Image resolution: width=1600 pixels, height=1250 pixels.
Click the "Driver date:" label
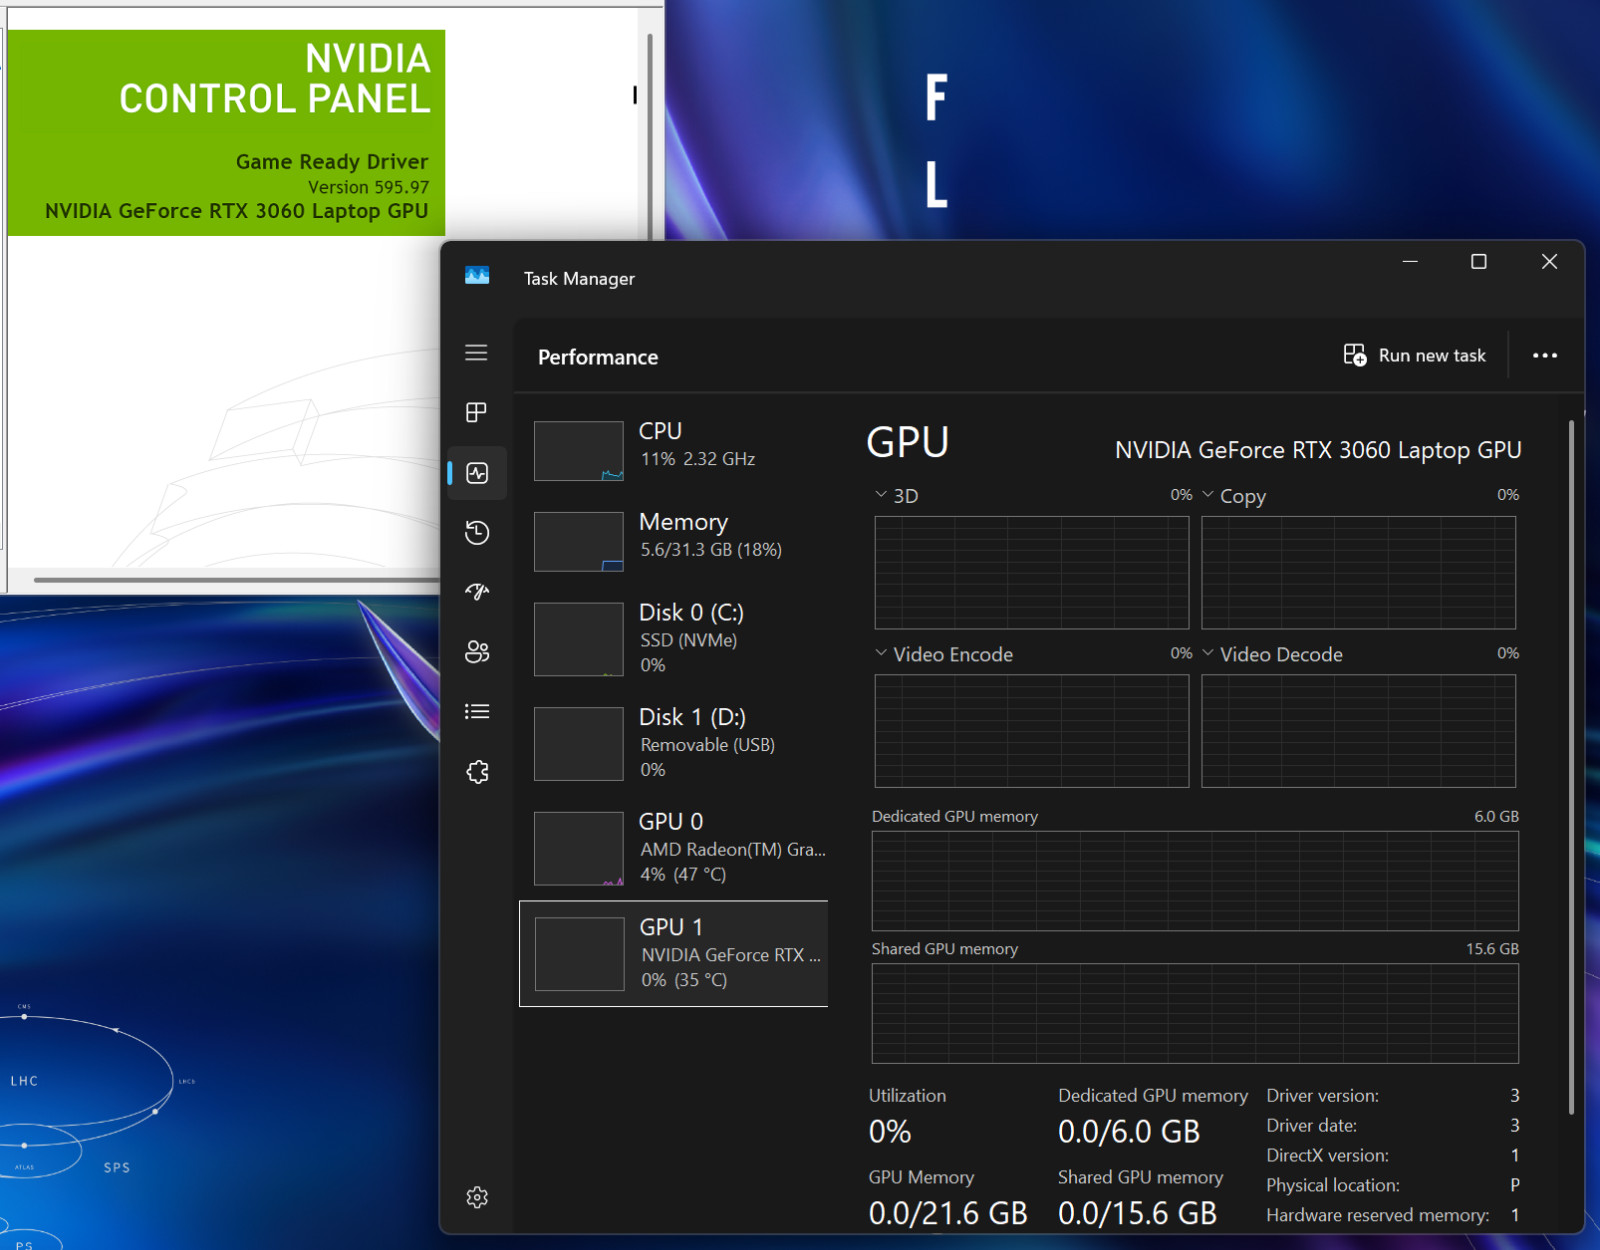click(x=1311, y=1126)
